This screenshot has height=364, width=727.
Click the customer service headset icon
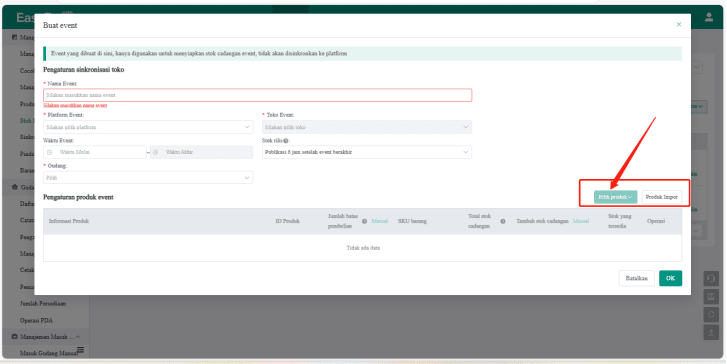[x=711, y=279]
